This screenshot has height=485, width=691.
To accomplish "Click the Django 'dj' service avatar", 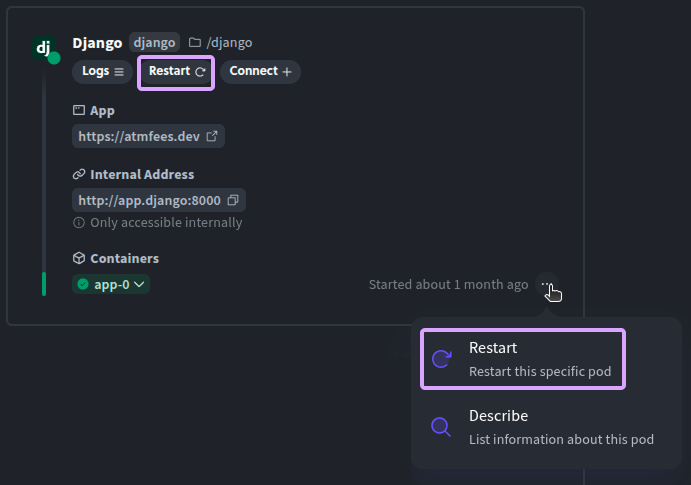I will coord(44,48).
